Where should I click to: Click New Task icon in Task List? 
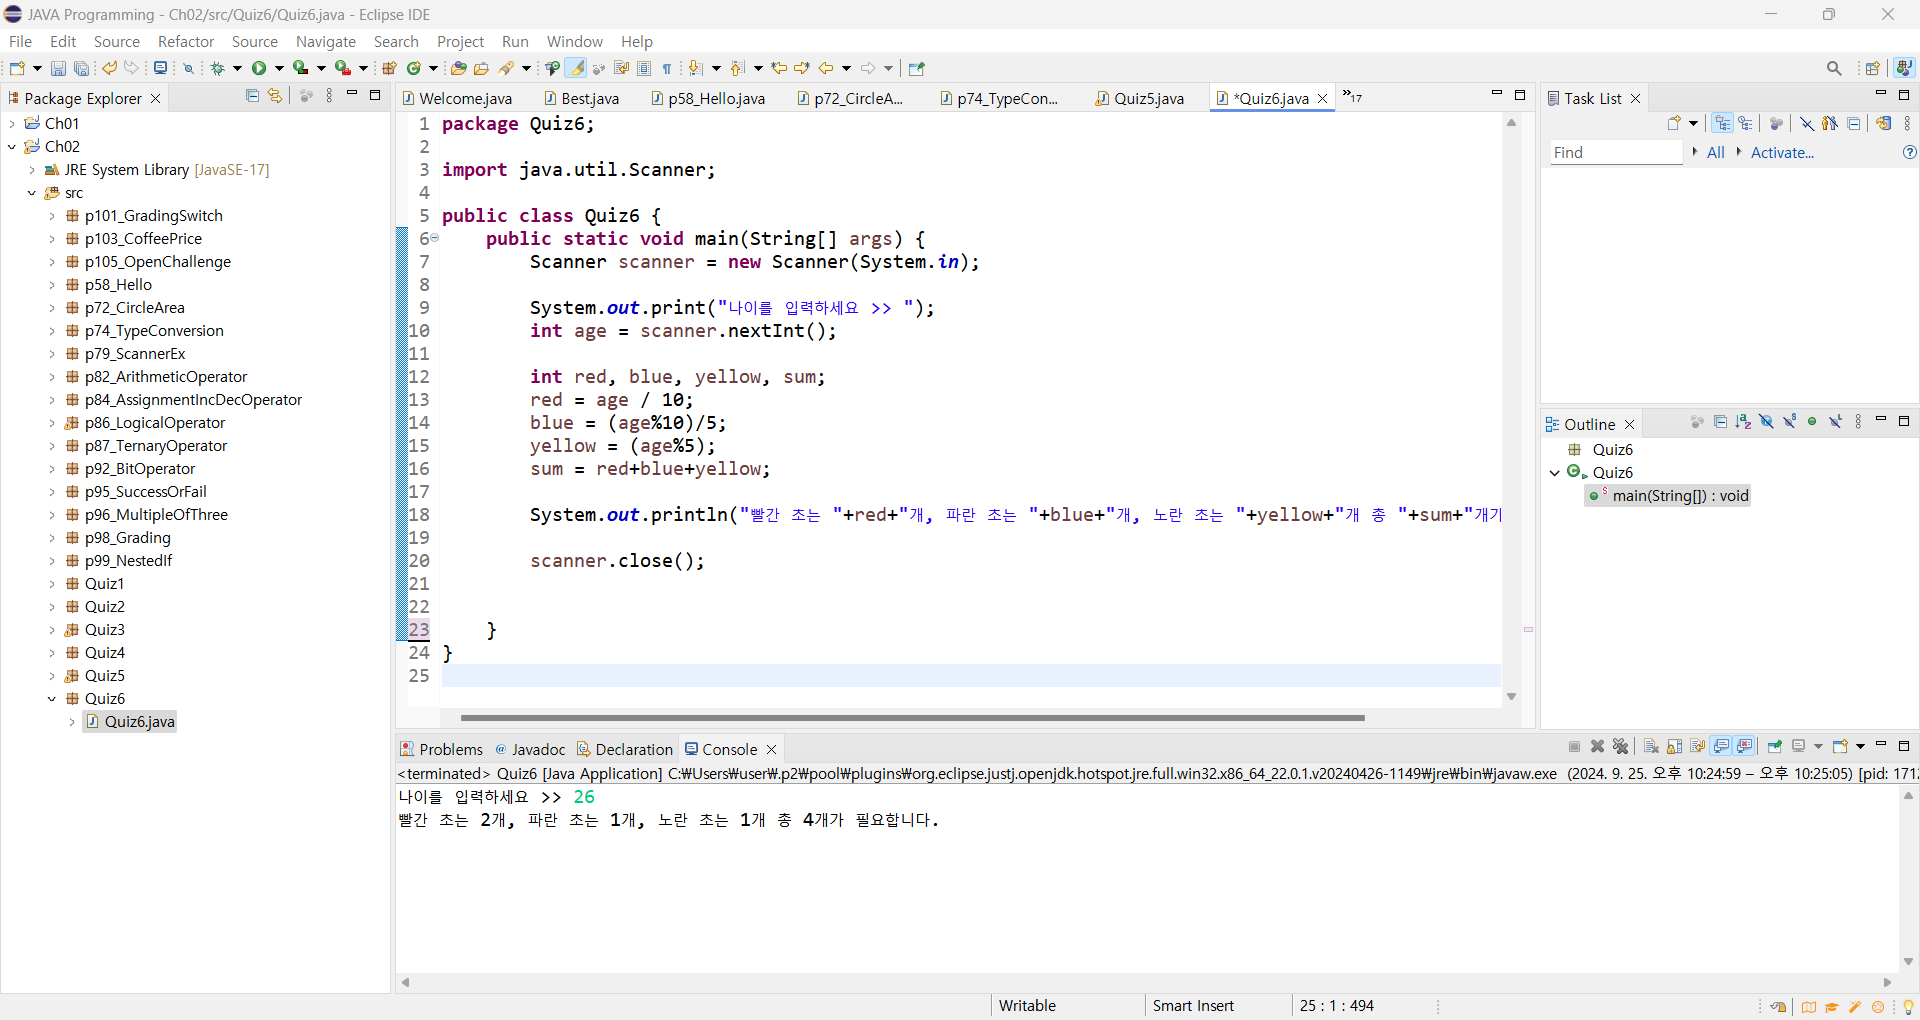(x=1674, y=123)
